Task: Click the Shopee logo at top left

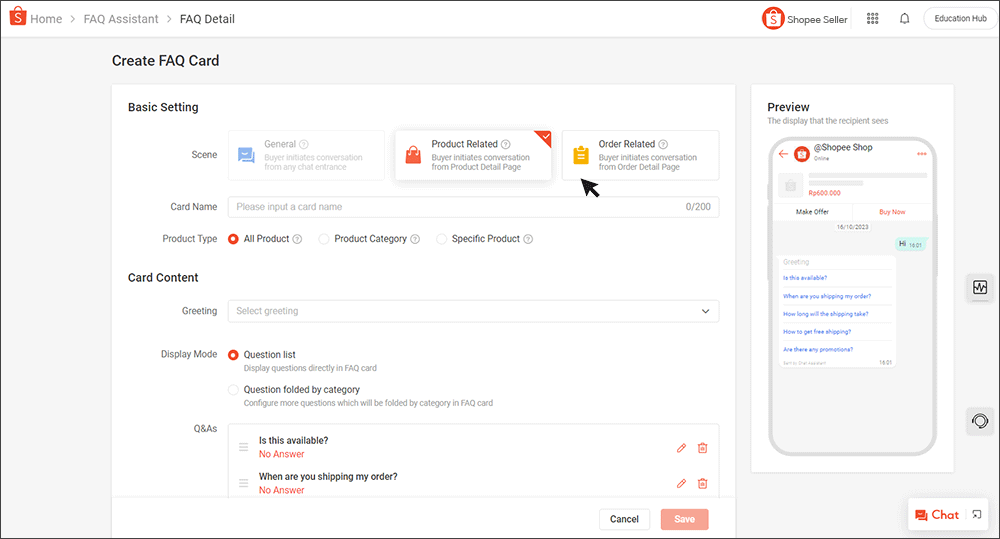Action: (18, 17)
